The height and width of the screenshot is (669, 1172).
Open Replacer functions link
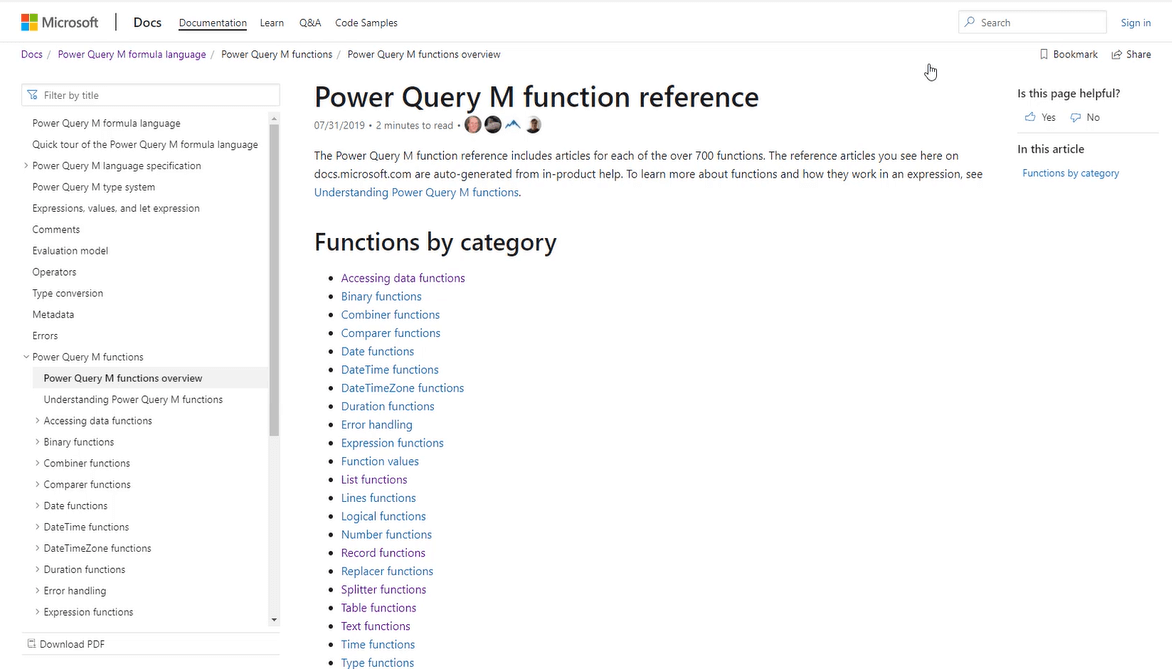(387, 571)
